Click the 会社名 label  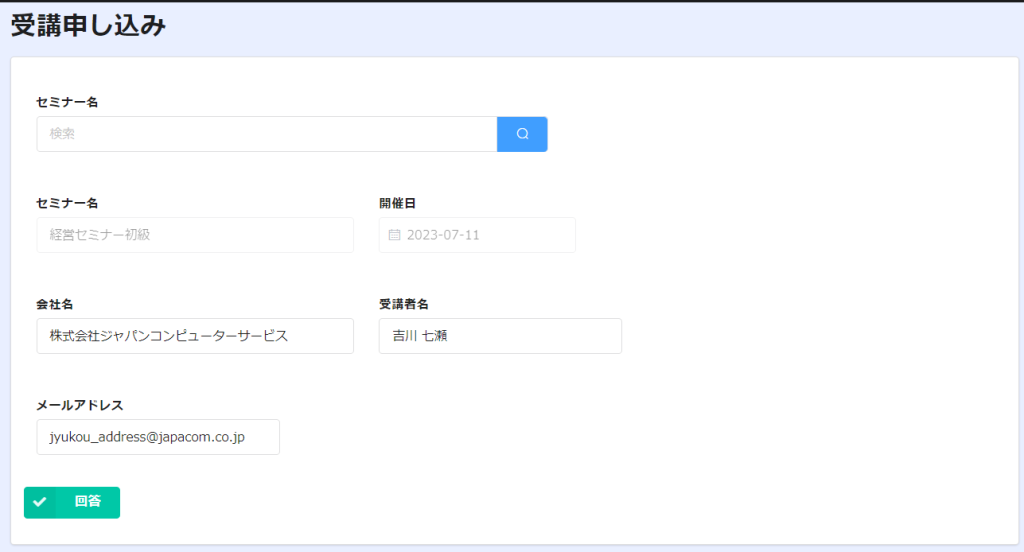tap(55, 304)
